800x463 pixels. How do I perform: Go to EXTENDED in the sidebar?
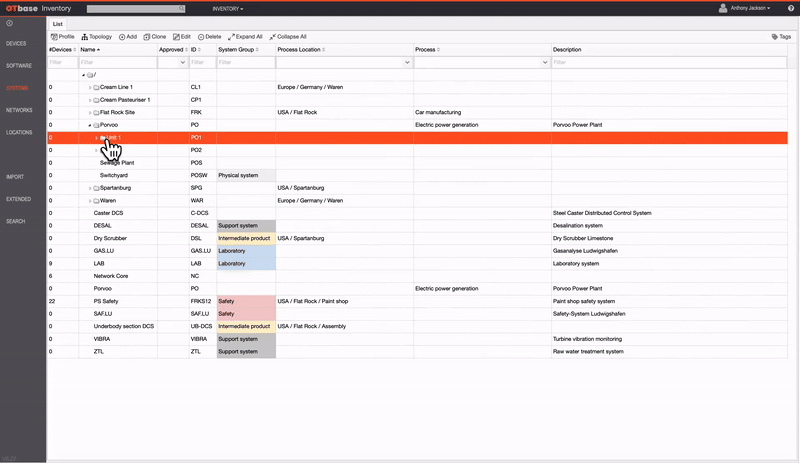click(x=18, y=199)
